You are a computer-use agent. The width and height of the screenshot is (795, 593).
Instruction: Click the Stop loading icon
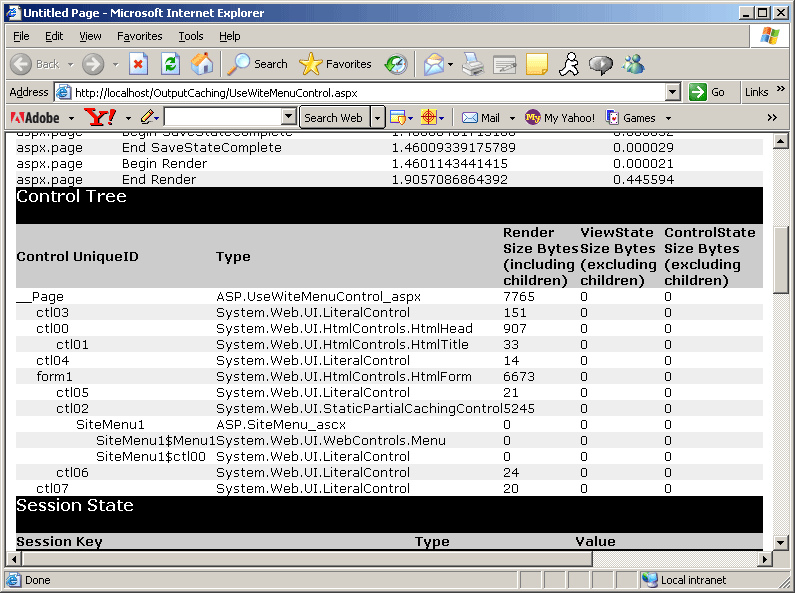tap(138, 64)
